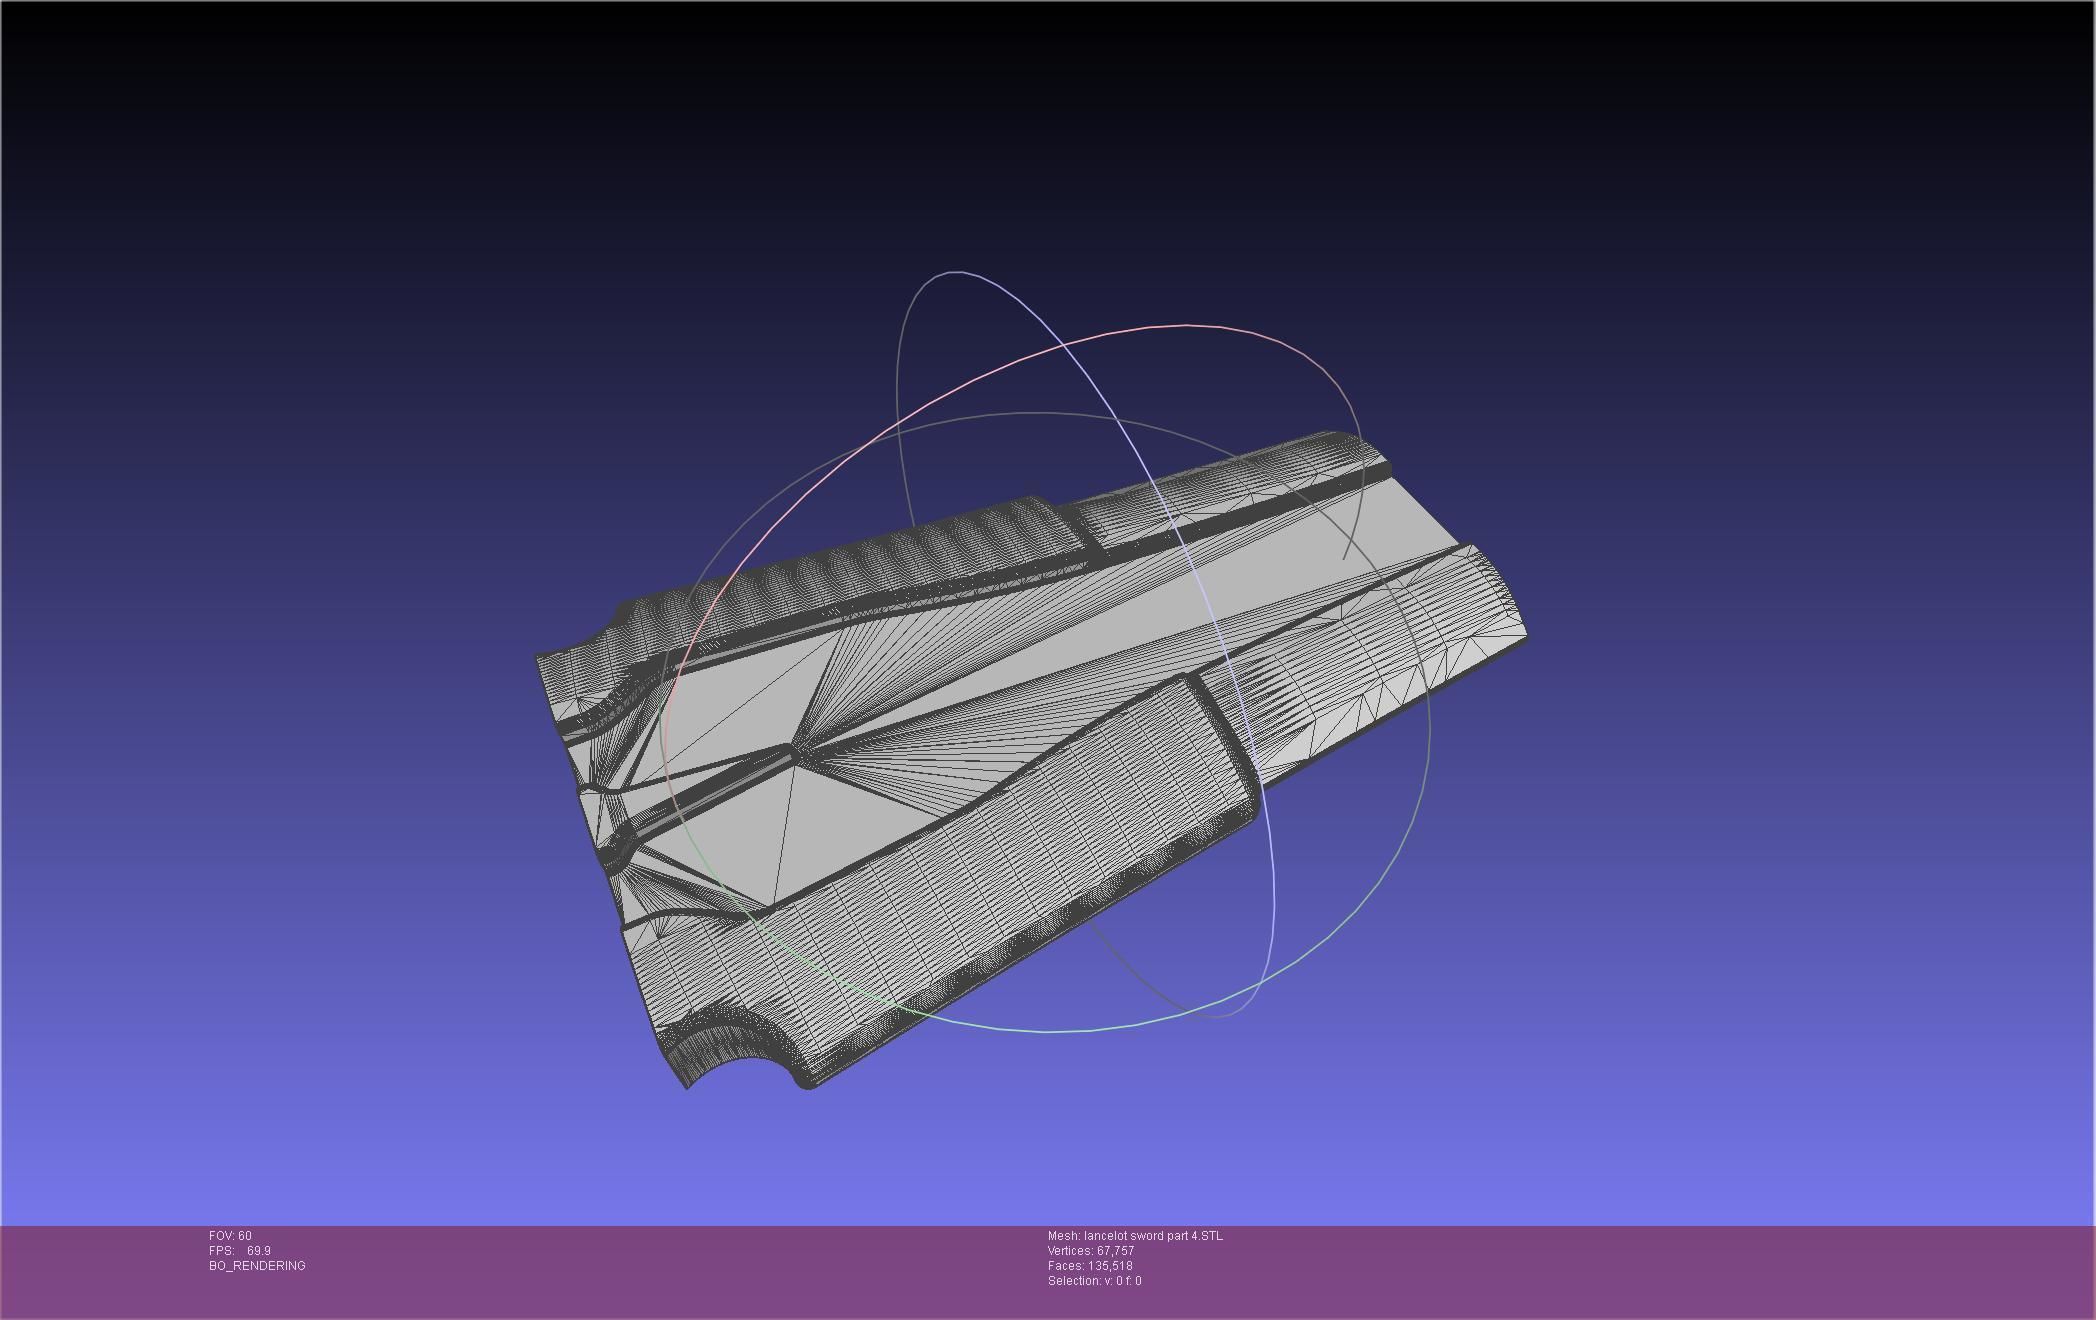Click the 'Selection: v: 0 f: 0' line
2096x1320 pixels.
1094,1281
